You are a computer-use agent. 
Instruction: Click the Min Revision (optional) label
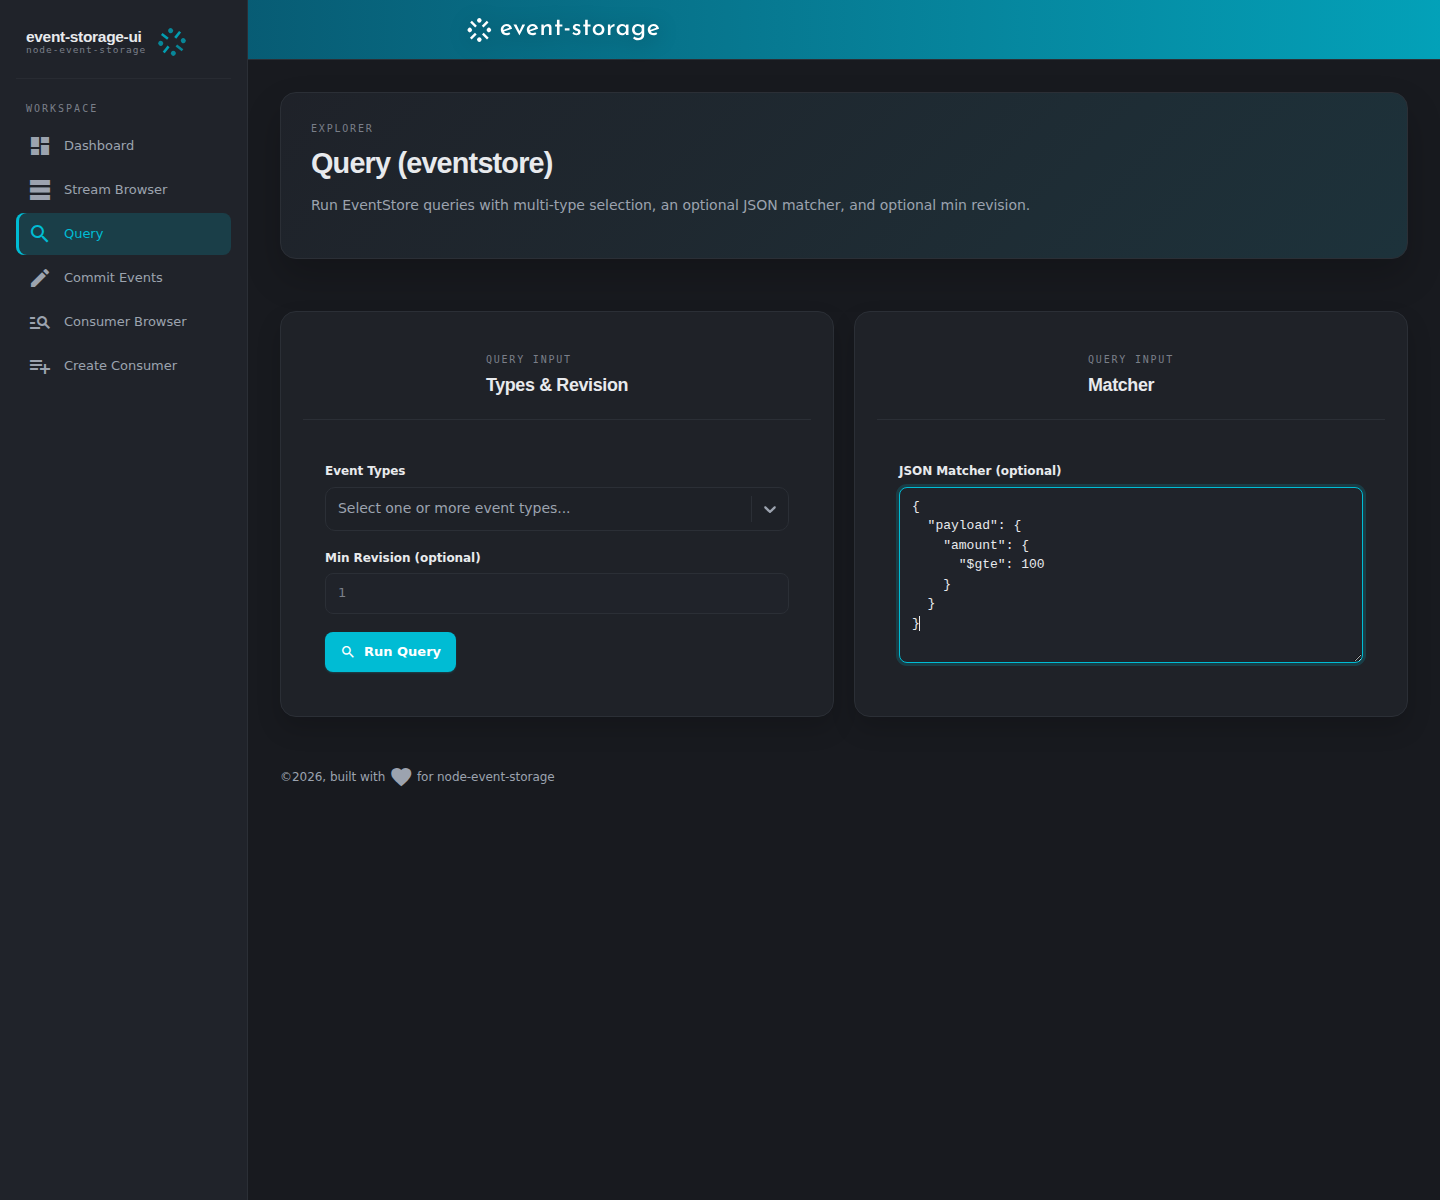[x=403, y=558]
